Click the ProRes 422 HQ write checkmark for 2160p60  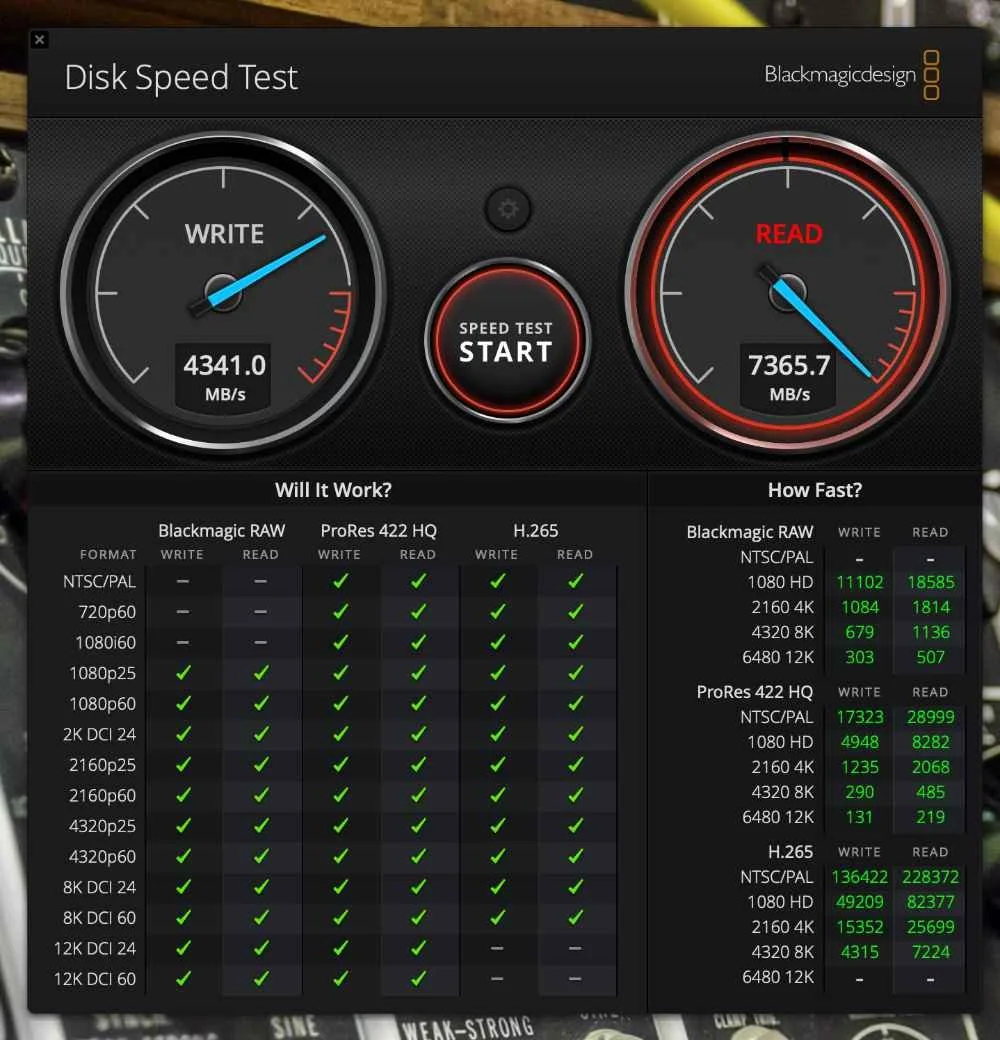pos(340,795)
